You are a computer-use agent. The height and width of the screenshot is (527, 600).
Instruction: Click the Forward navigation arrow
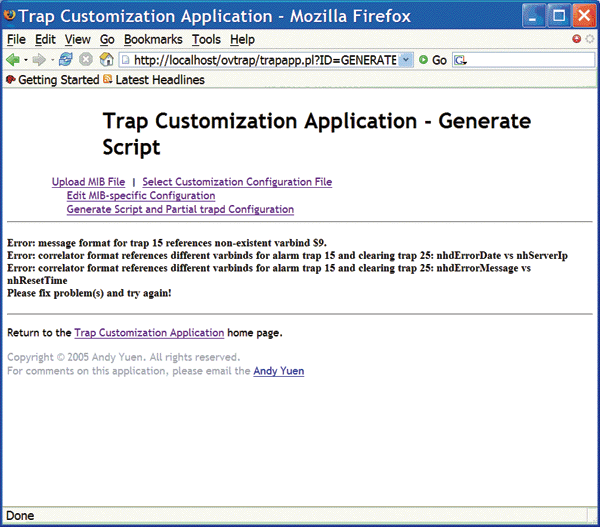[39, 60]
